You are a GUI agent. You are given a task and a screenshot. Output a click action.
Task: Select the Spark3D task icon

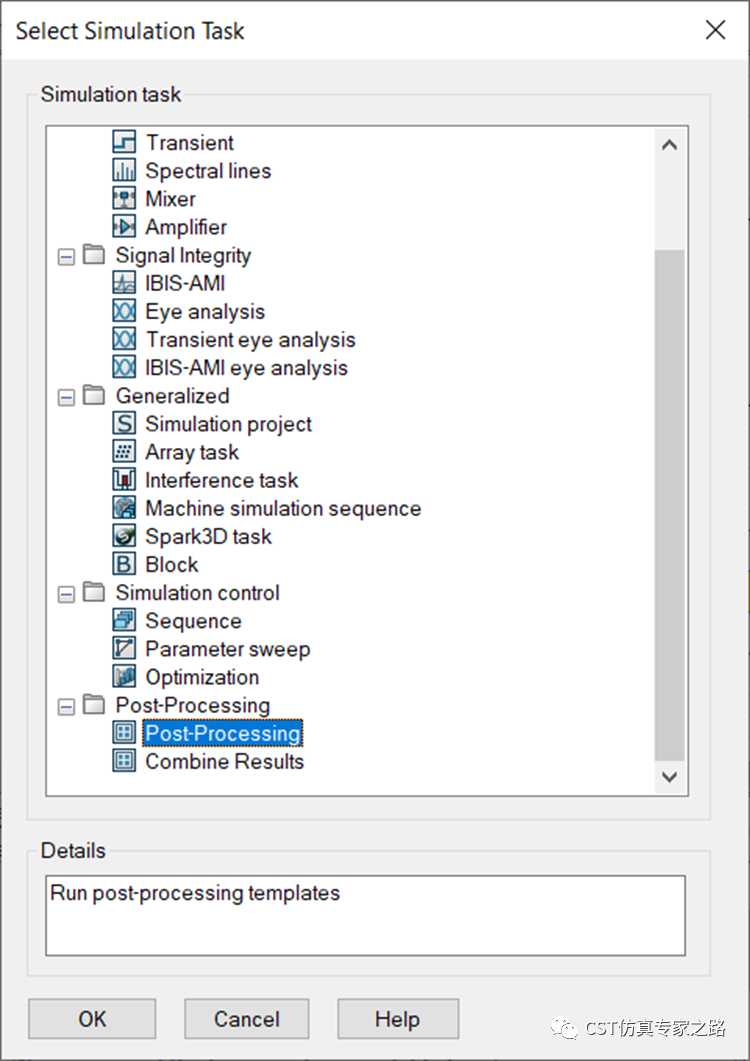coord(124,536)
